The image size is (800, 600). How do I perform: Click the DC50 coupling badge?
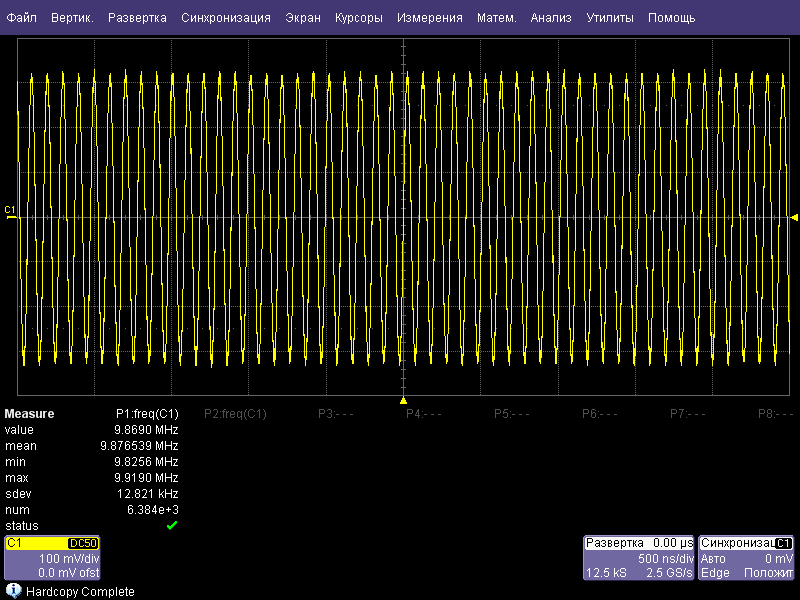coord(81,543)
